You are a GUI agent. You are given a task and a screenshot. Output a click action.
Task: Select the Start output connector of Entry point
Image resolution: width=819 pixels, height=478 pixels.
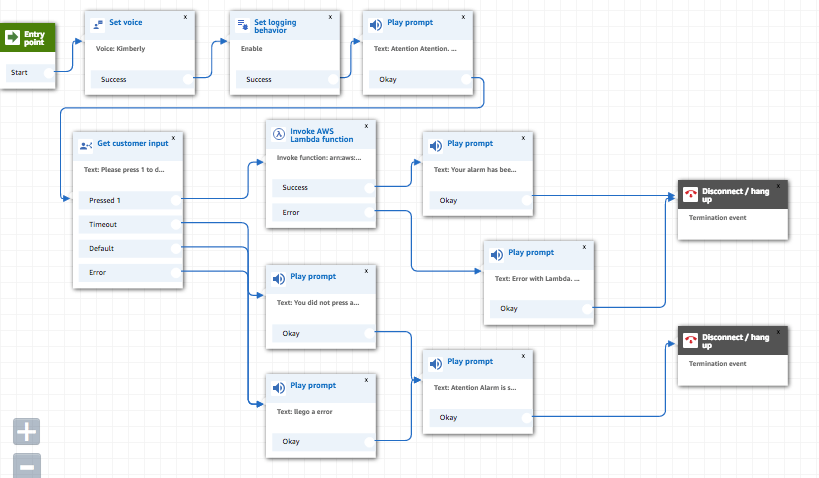pos(49,73)
